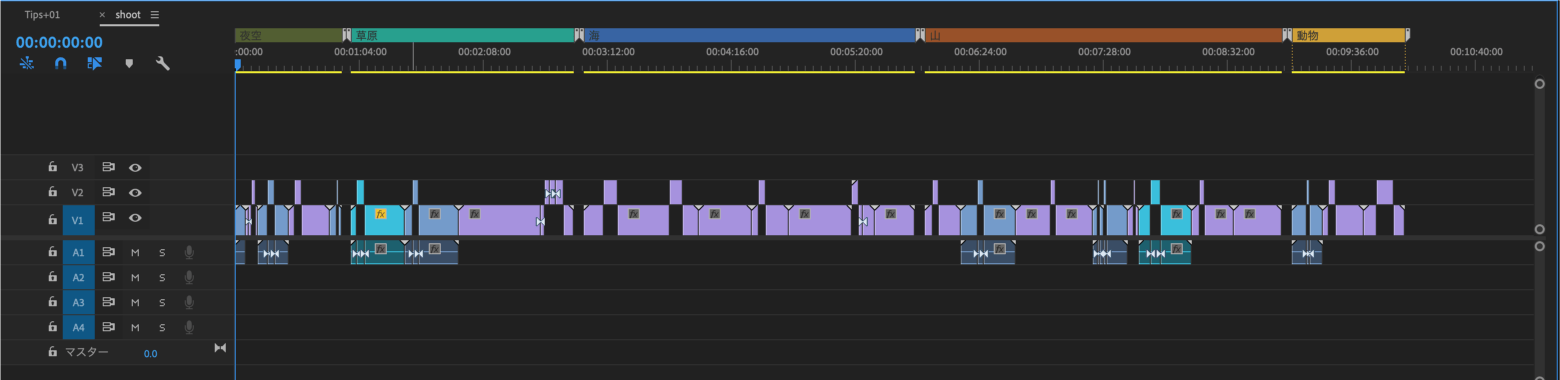
Task: Click the master track output expander icon
Action: [x=221, y=347]
